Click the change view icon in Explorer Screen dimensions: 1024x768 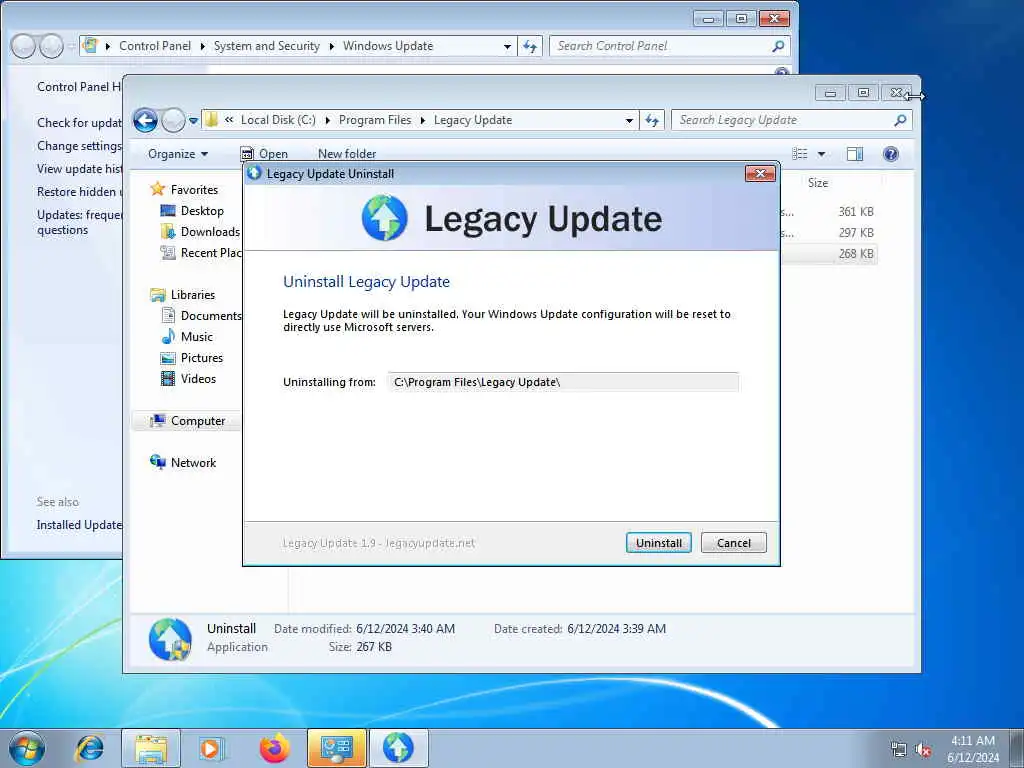(800, 154)
